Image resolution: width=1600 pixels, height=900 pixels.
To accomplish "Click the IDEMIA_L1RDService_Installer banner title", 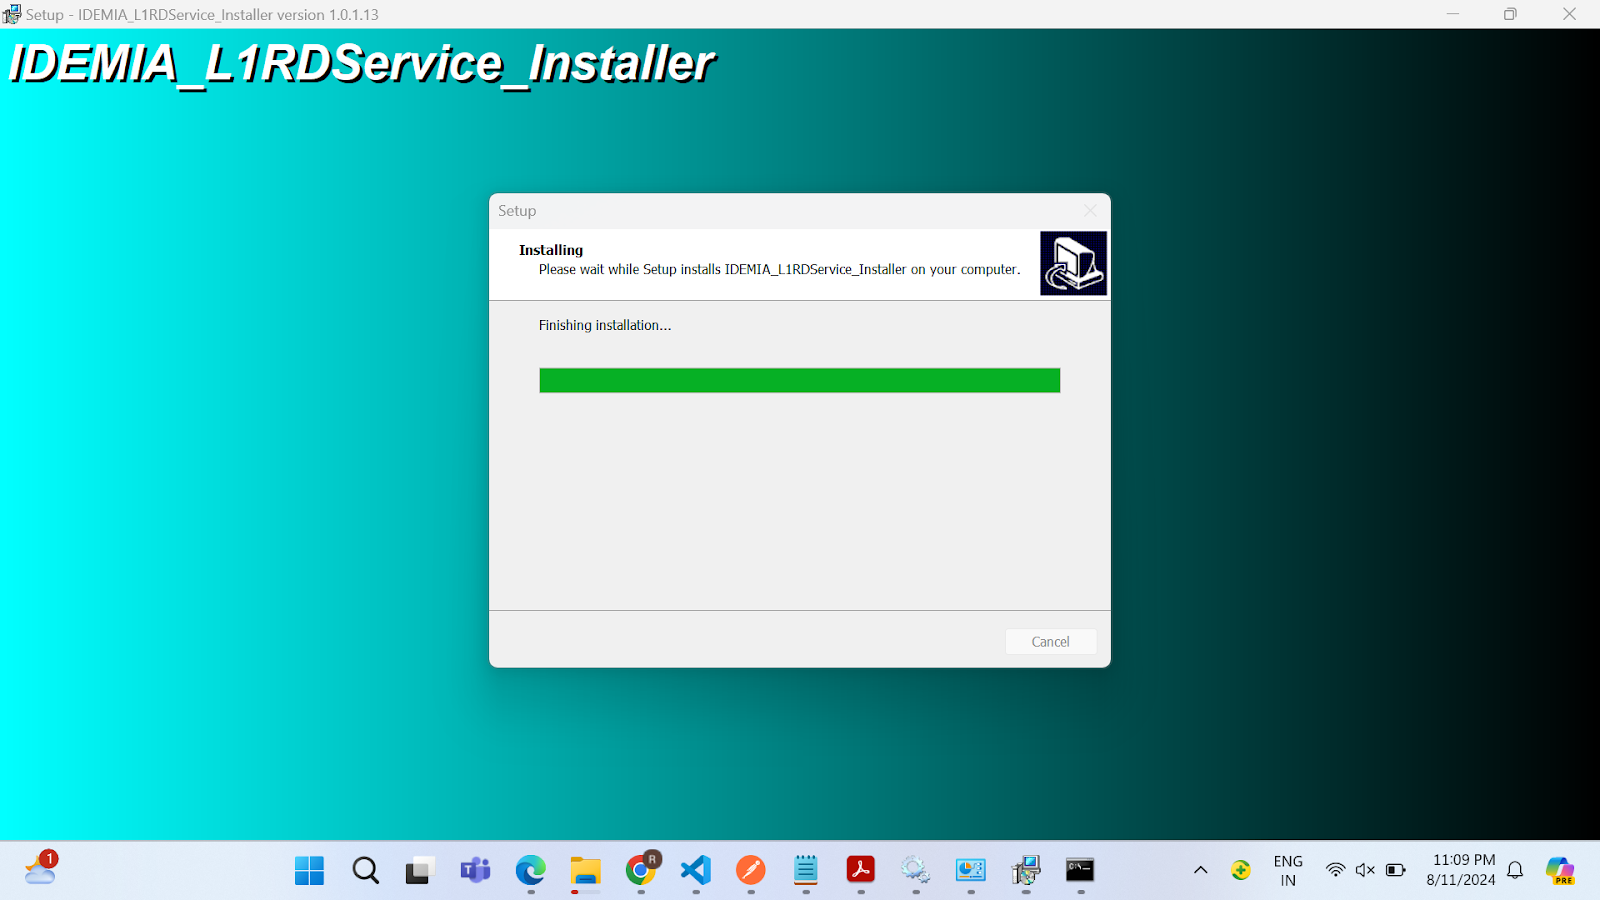I will click(x=361, y=64).
